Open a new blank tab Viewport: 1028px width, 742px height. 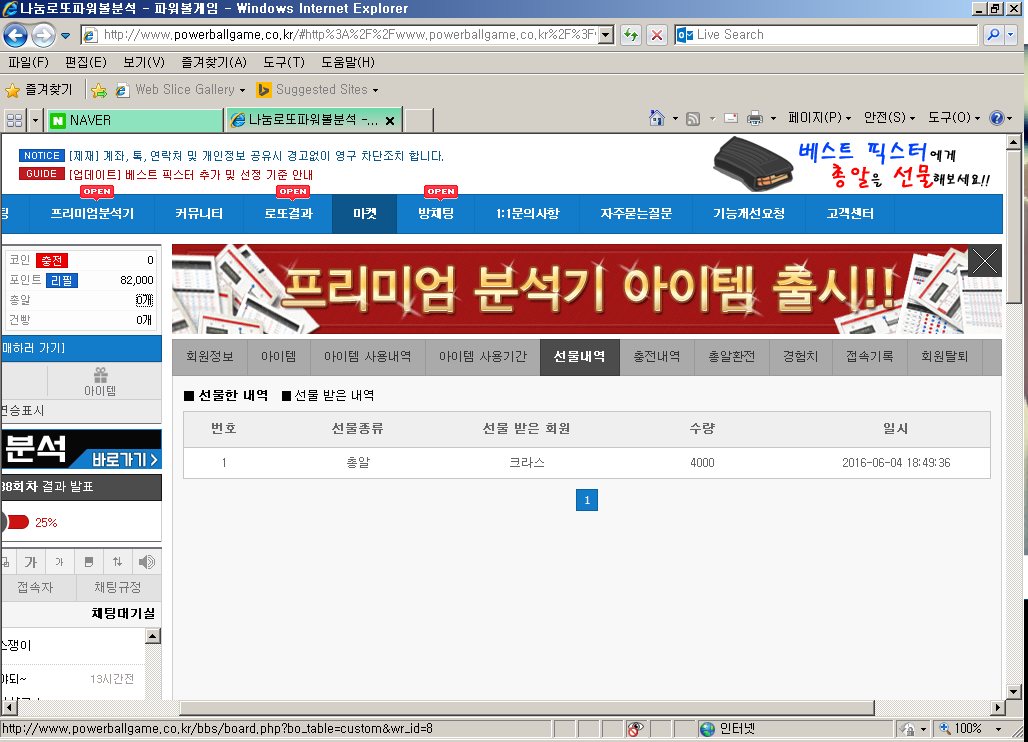click(418, 121)
